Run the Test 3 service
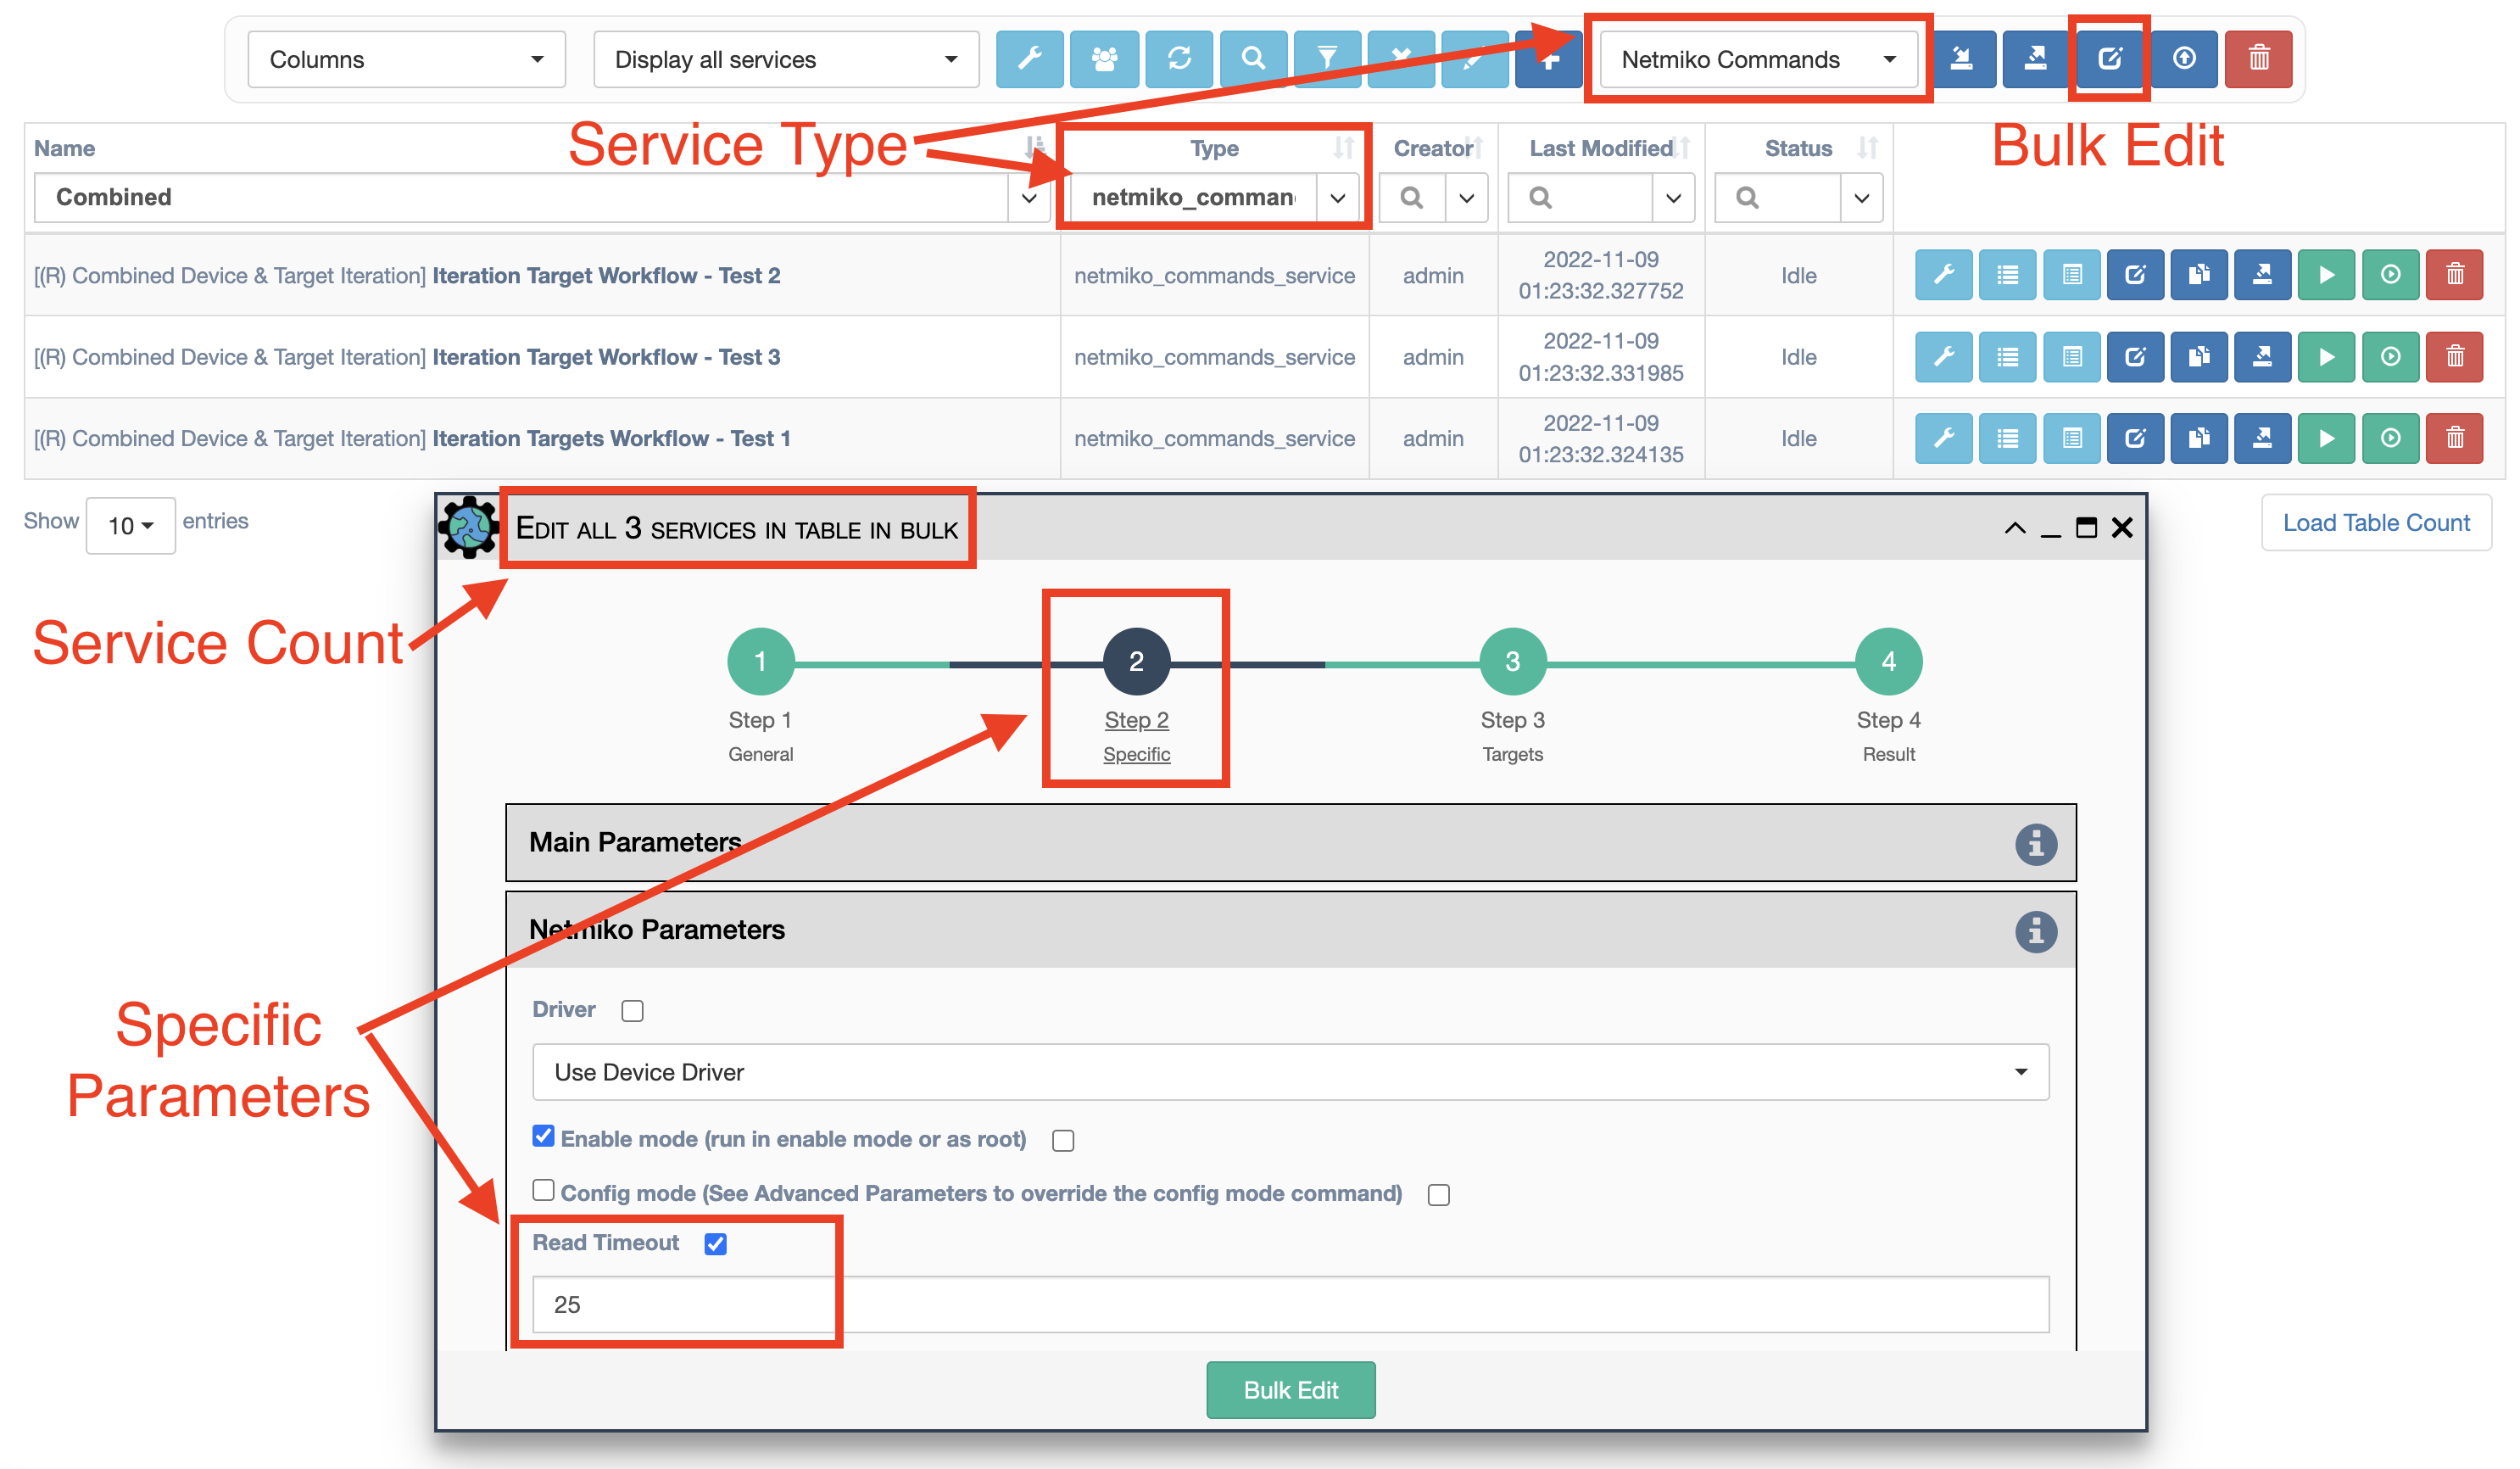Viewport: 2520px width, 1469px height. pos(2327,357)
